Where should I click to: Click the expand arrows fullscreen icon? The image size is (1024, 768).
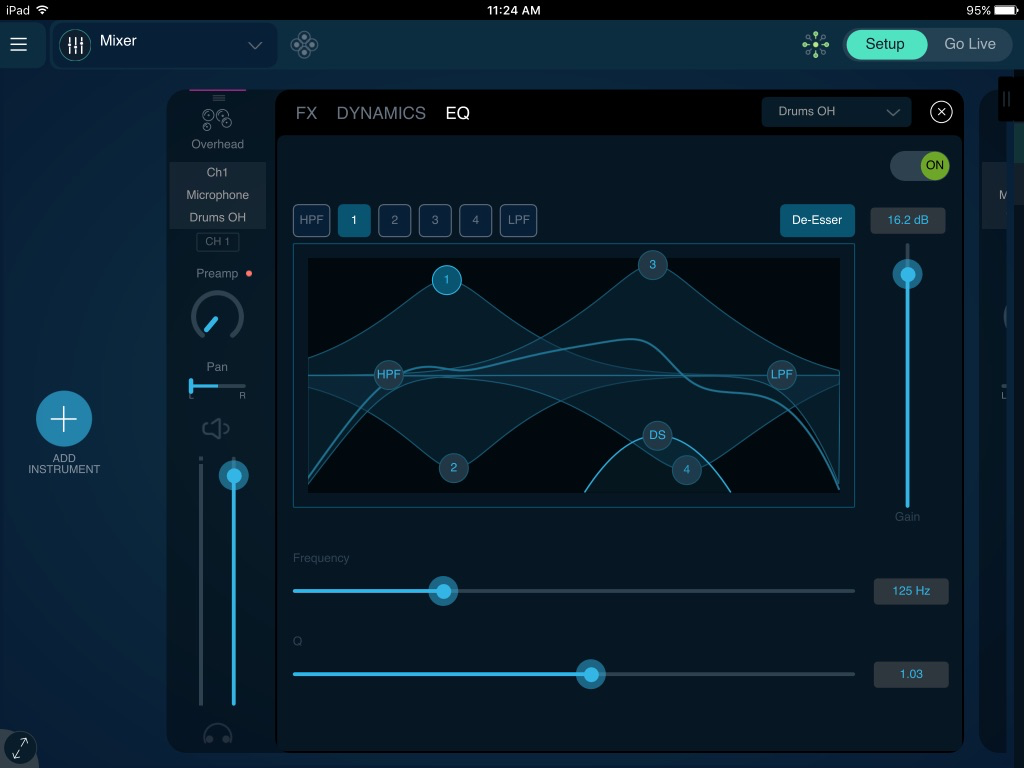20,748
